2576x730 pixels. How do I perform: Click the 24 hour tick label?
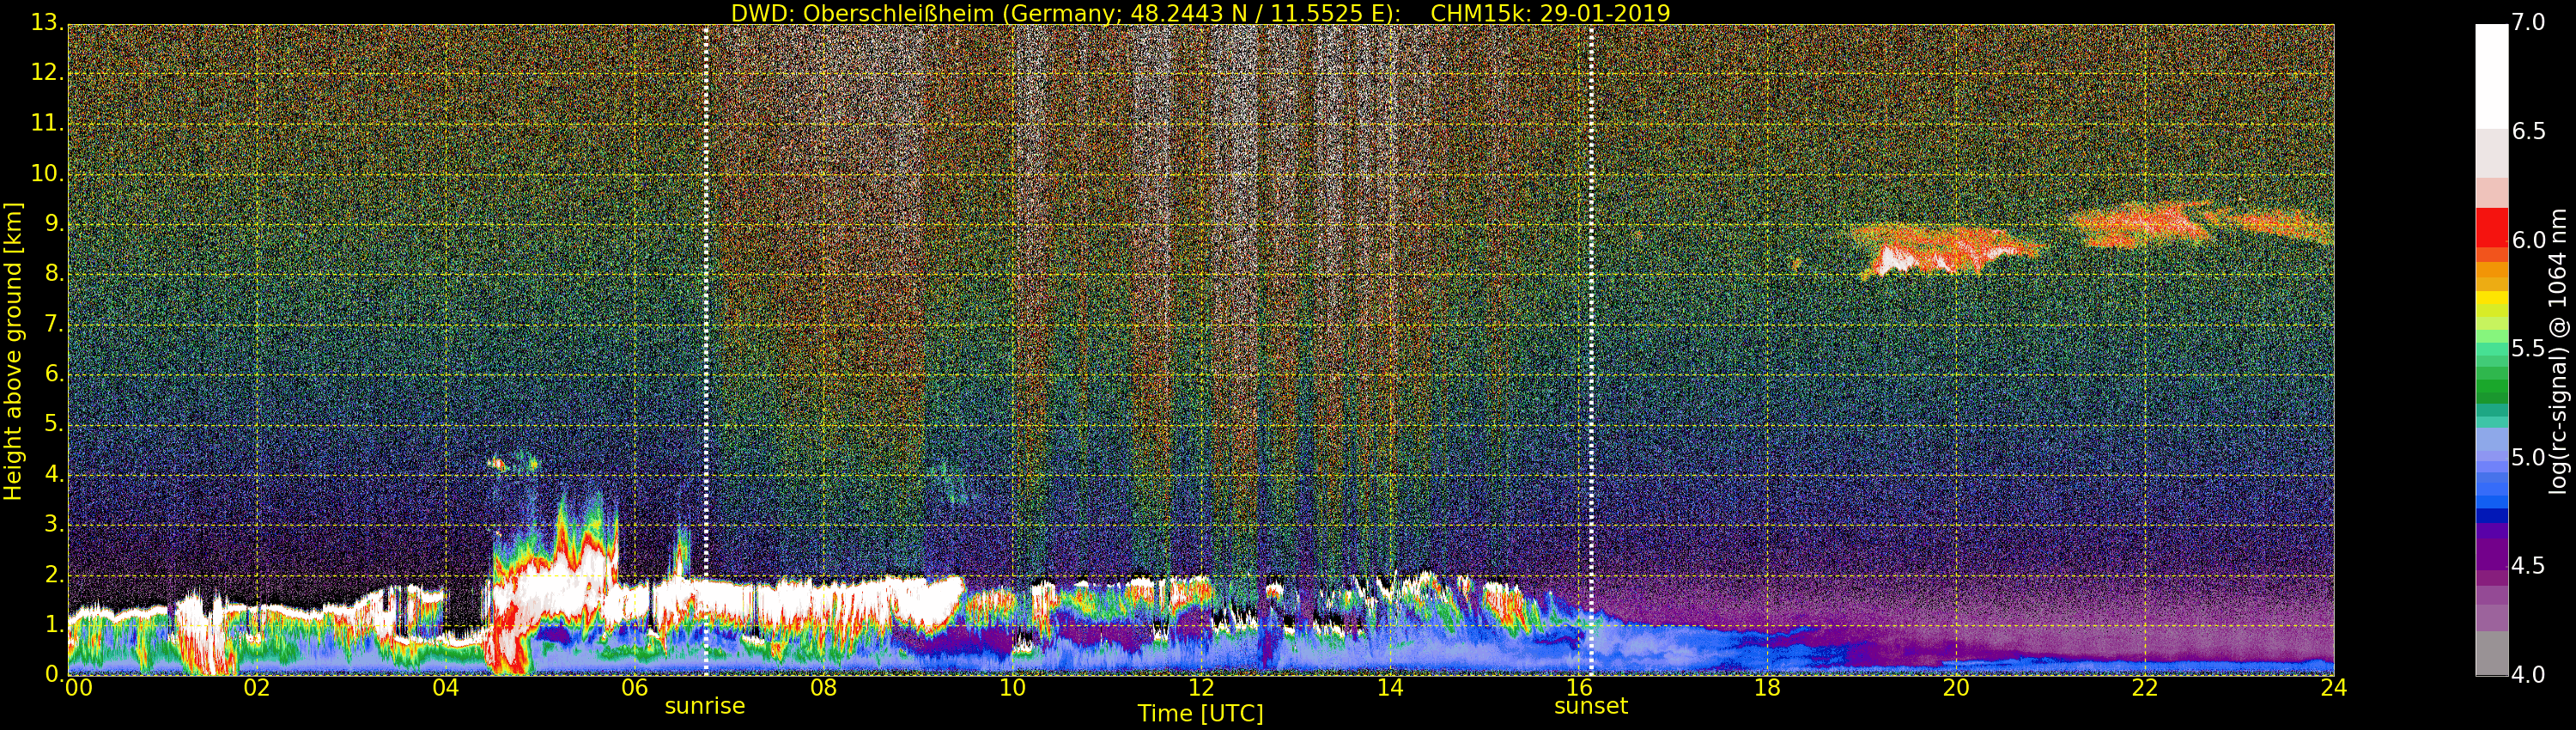point(2333,688)
